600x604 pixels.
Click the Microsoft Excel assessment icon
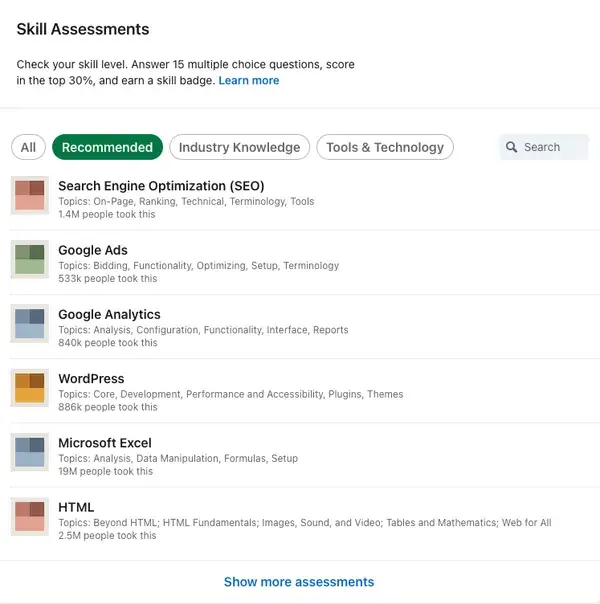tap(29, 452)
